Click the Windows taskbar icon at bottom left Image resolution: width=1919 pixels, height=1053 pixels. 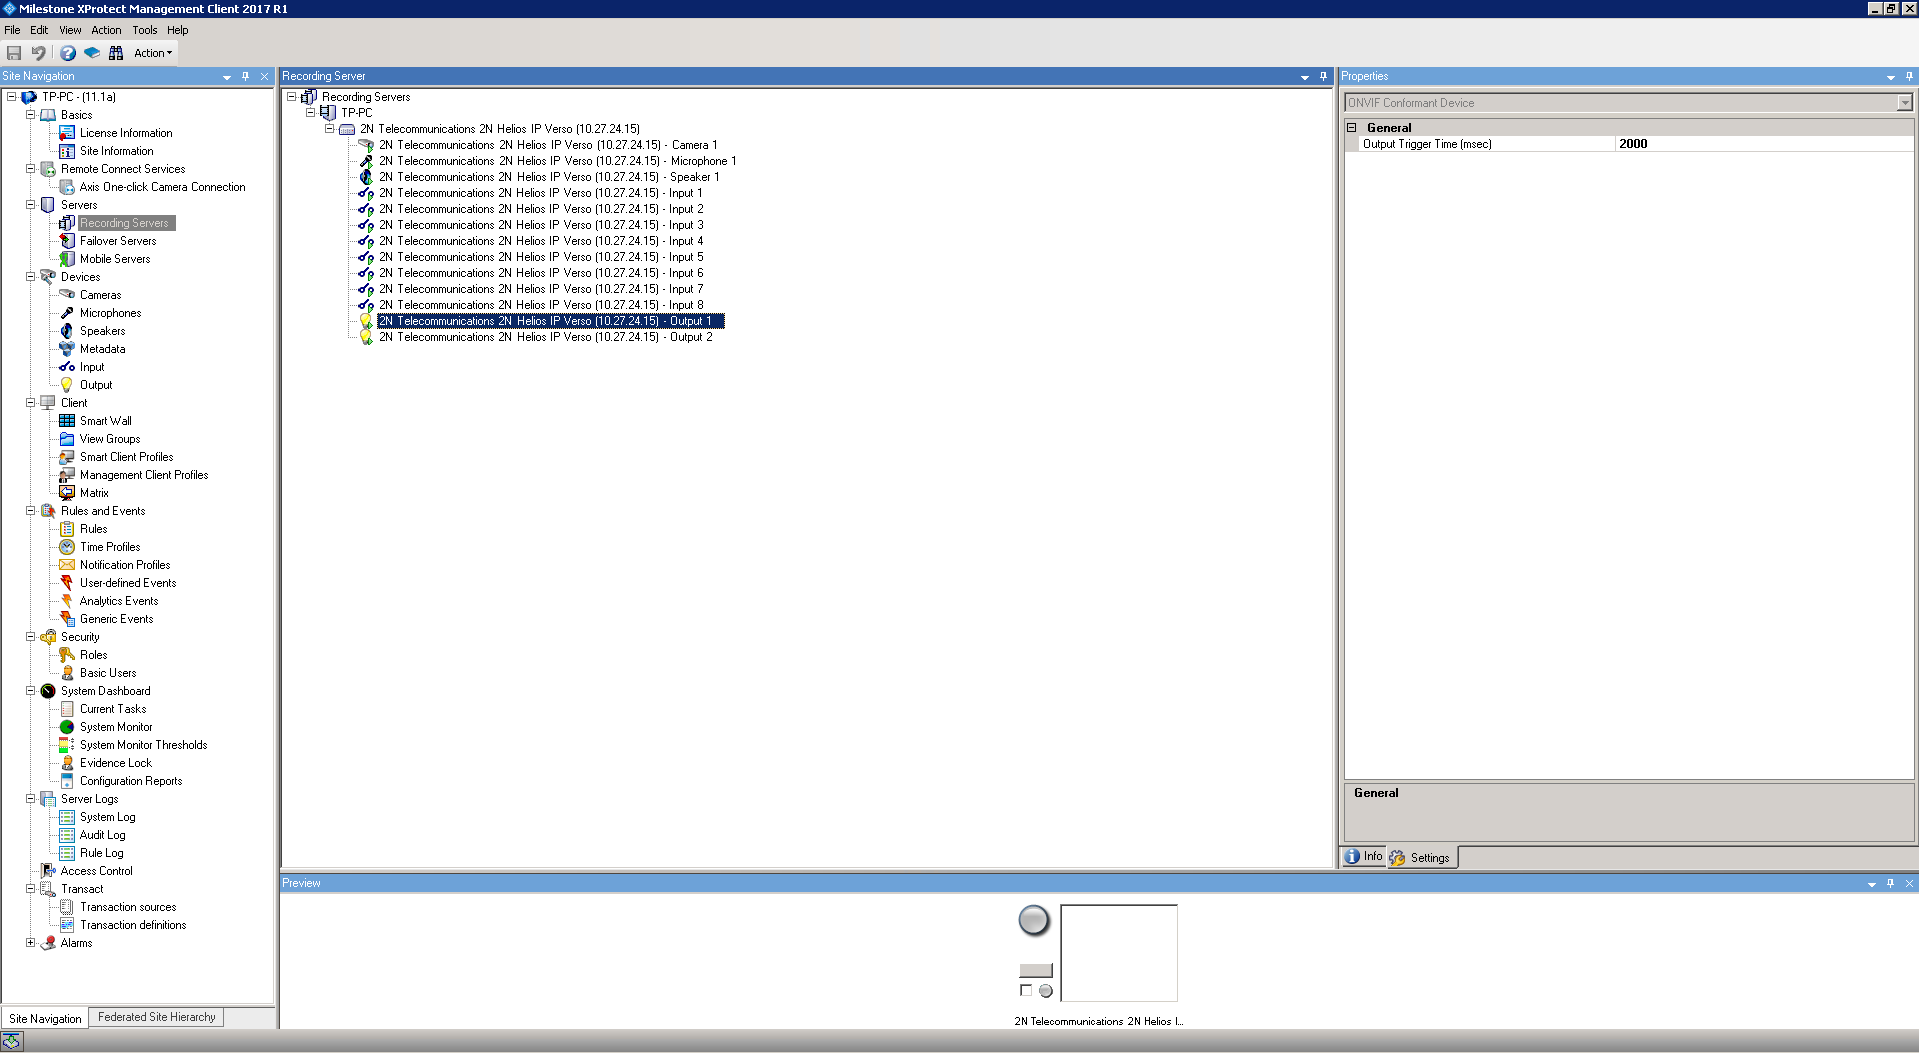coord(12,1042)
